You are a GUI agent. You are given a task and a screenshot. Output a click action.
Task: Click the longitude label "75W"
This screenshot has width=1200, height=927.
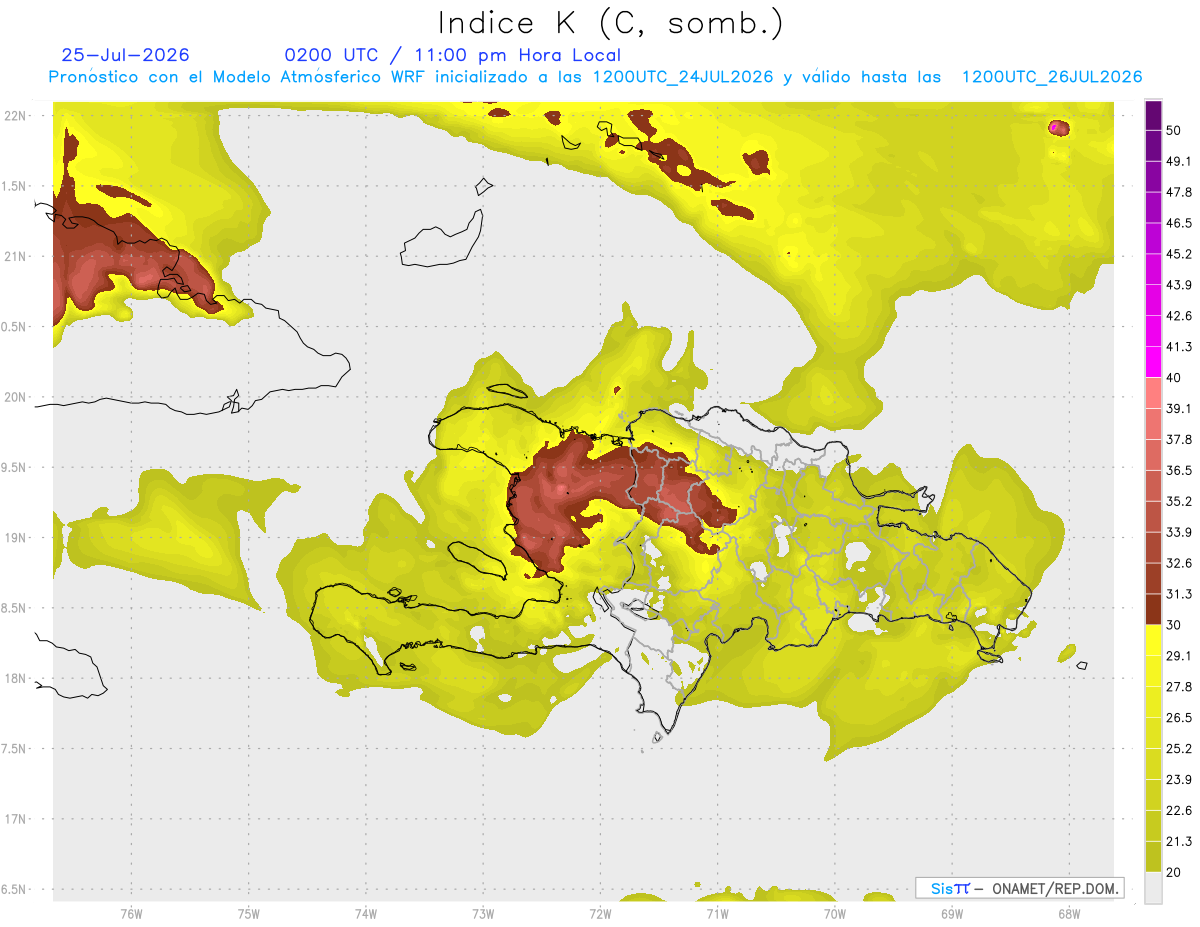[249, 913]
